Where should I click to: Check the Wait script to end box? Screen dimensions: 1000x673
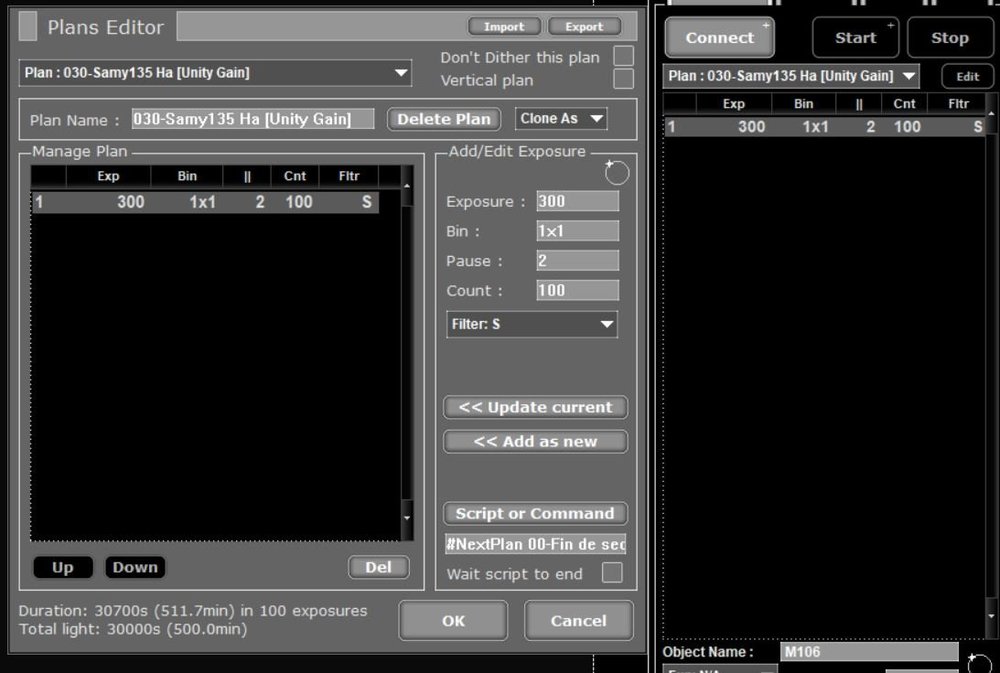(x=612, y=573)
